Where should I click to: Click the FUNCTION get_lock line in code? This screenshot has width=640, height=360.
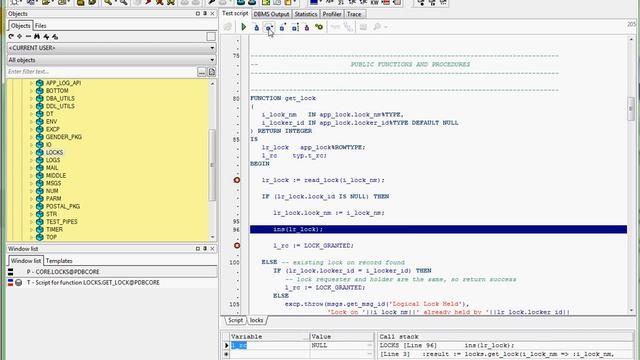coord(283,98)
